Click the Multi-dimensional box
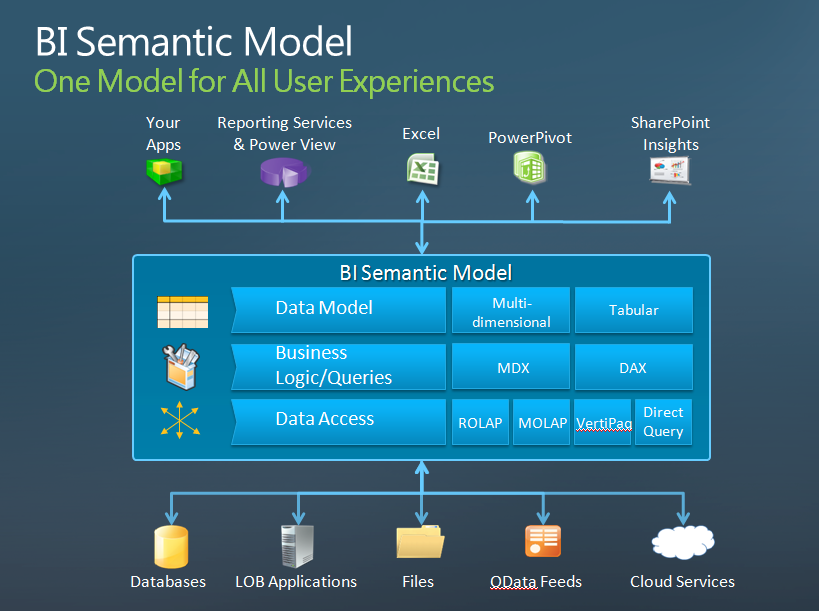819x611 pixels. 511,310
